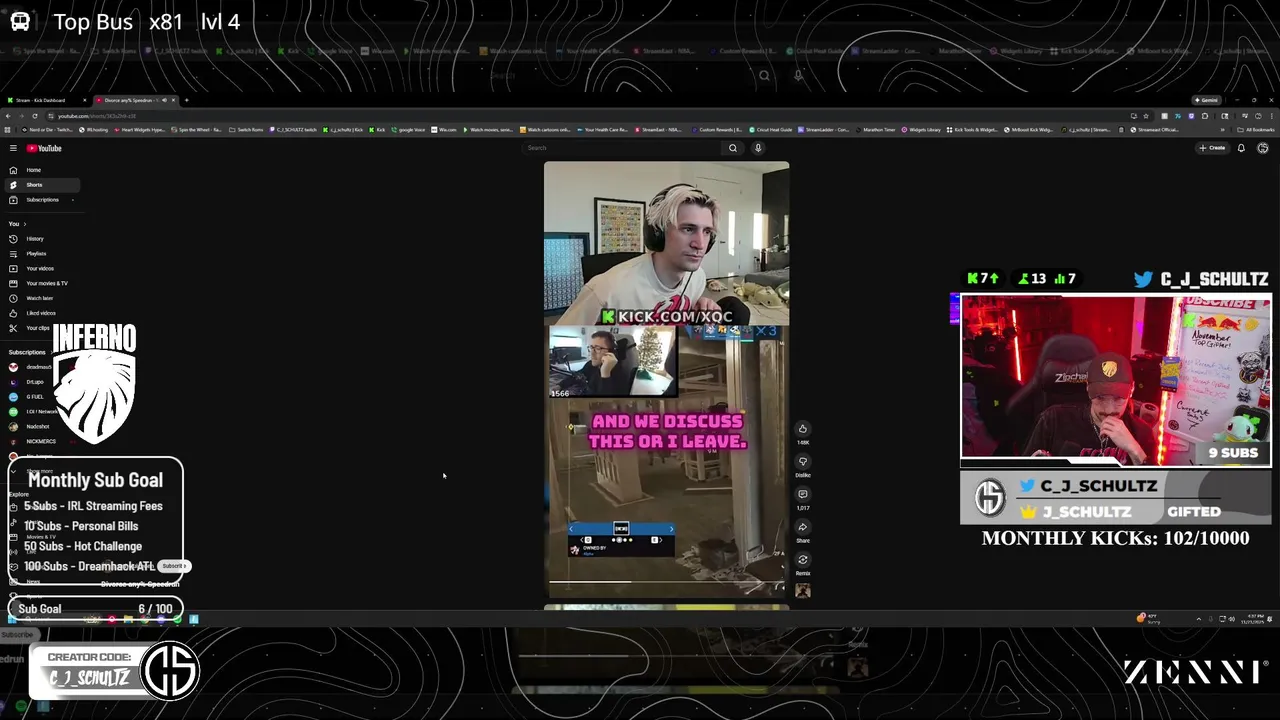Select Shorts in the YouTube sidebar
This screenshot has width=1280, height=720.
pos(41,185)
